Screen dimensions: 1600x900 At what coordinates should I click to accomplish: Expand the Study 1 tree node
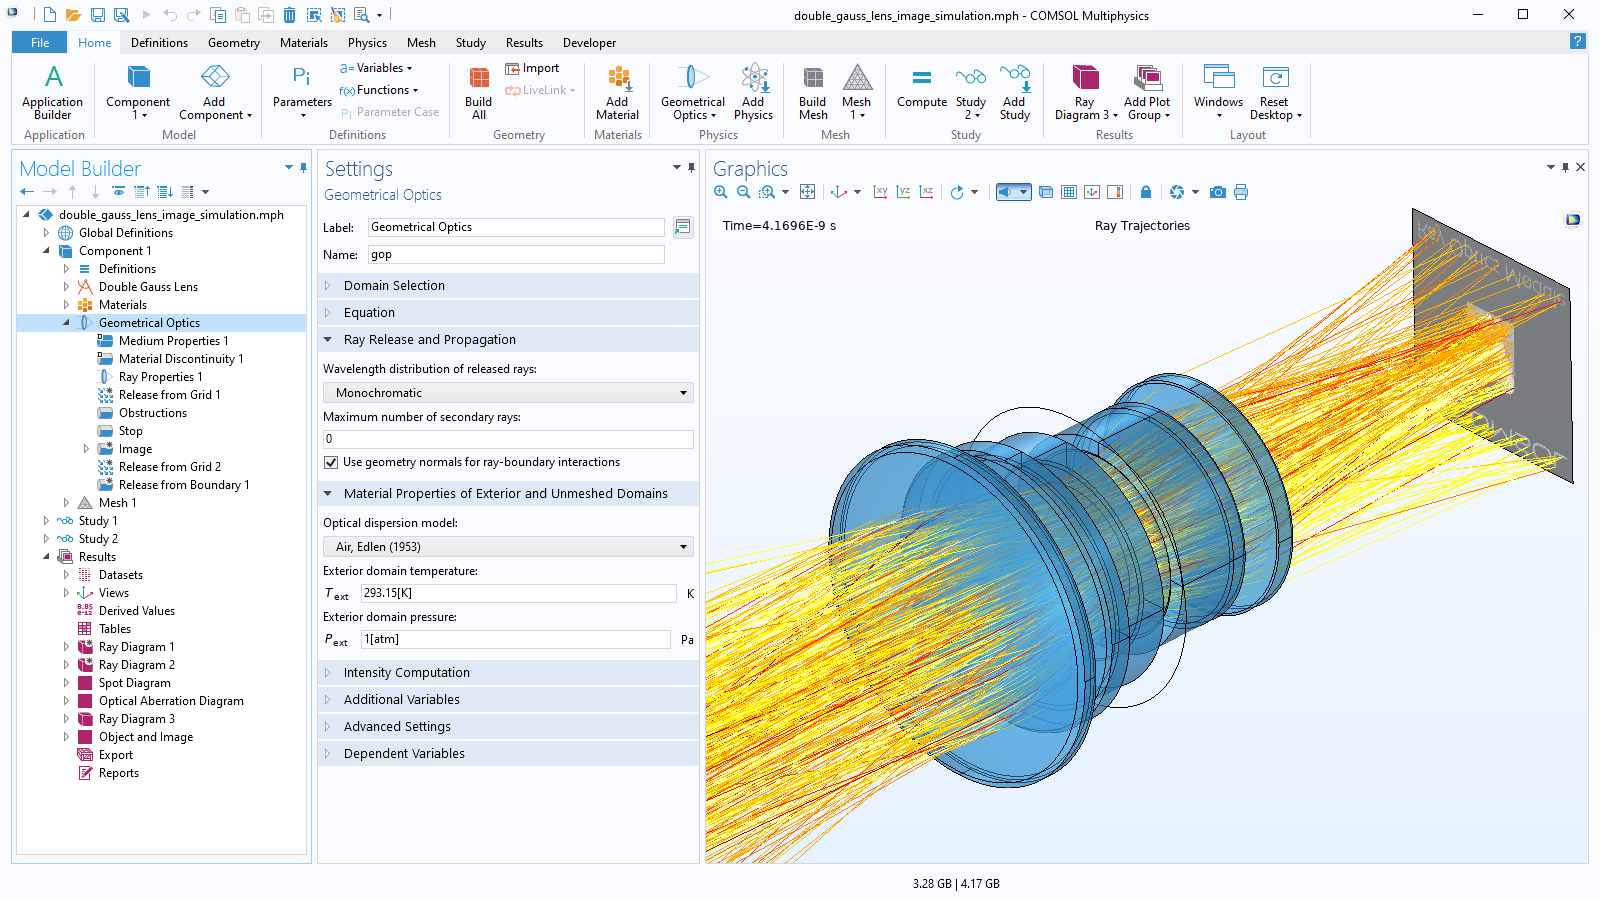point(46,521)
